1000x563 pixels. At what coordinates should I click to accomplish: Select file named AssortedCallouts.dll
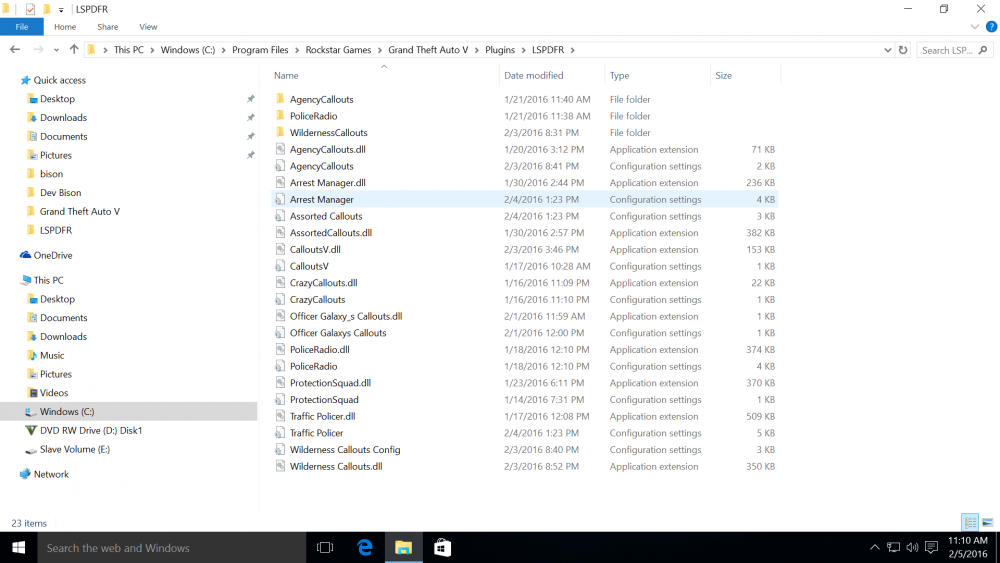point(331,233)
